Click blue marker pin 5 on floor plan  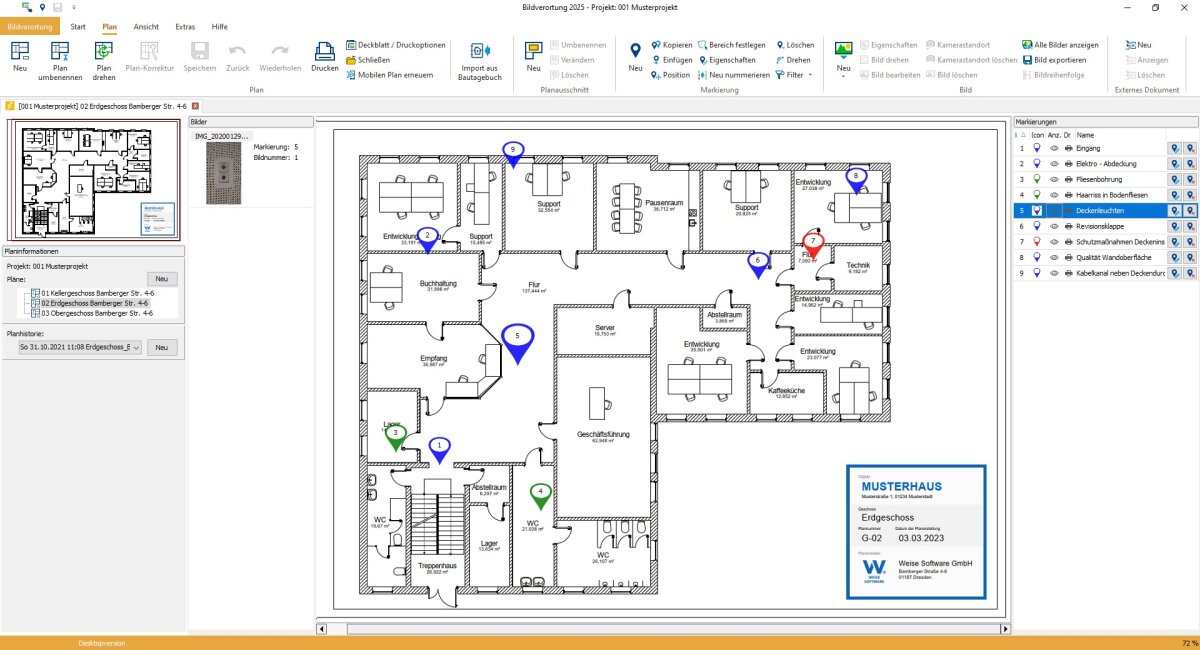(x=517, y=343)
